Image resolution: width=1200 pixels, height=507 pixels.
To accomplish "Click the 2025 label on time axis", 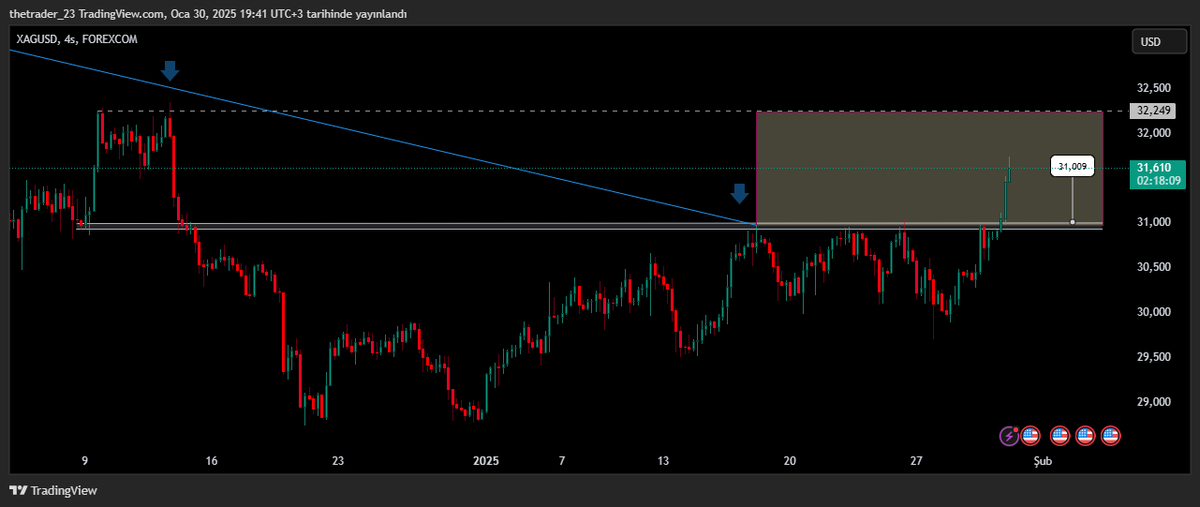I will [x=486, y=461].
